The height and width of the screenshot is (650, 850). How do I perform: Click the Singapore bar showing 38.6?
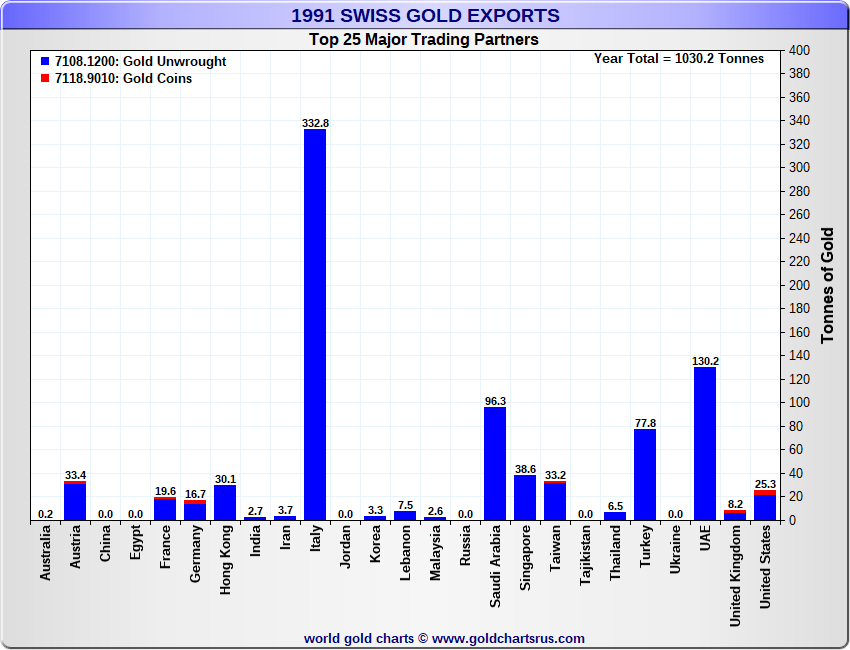pos(525,497)
